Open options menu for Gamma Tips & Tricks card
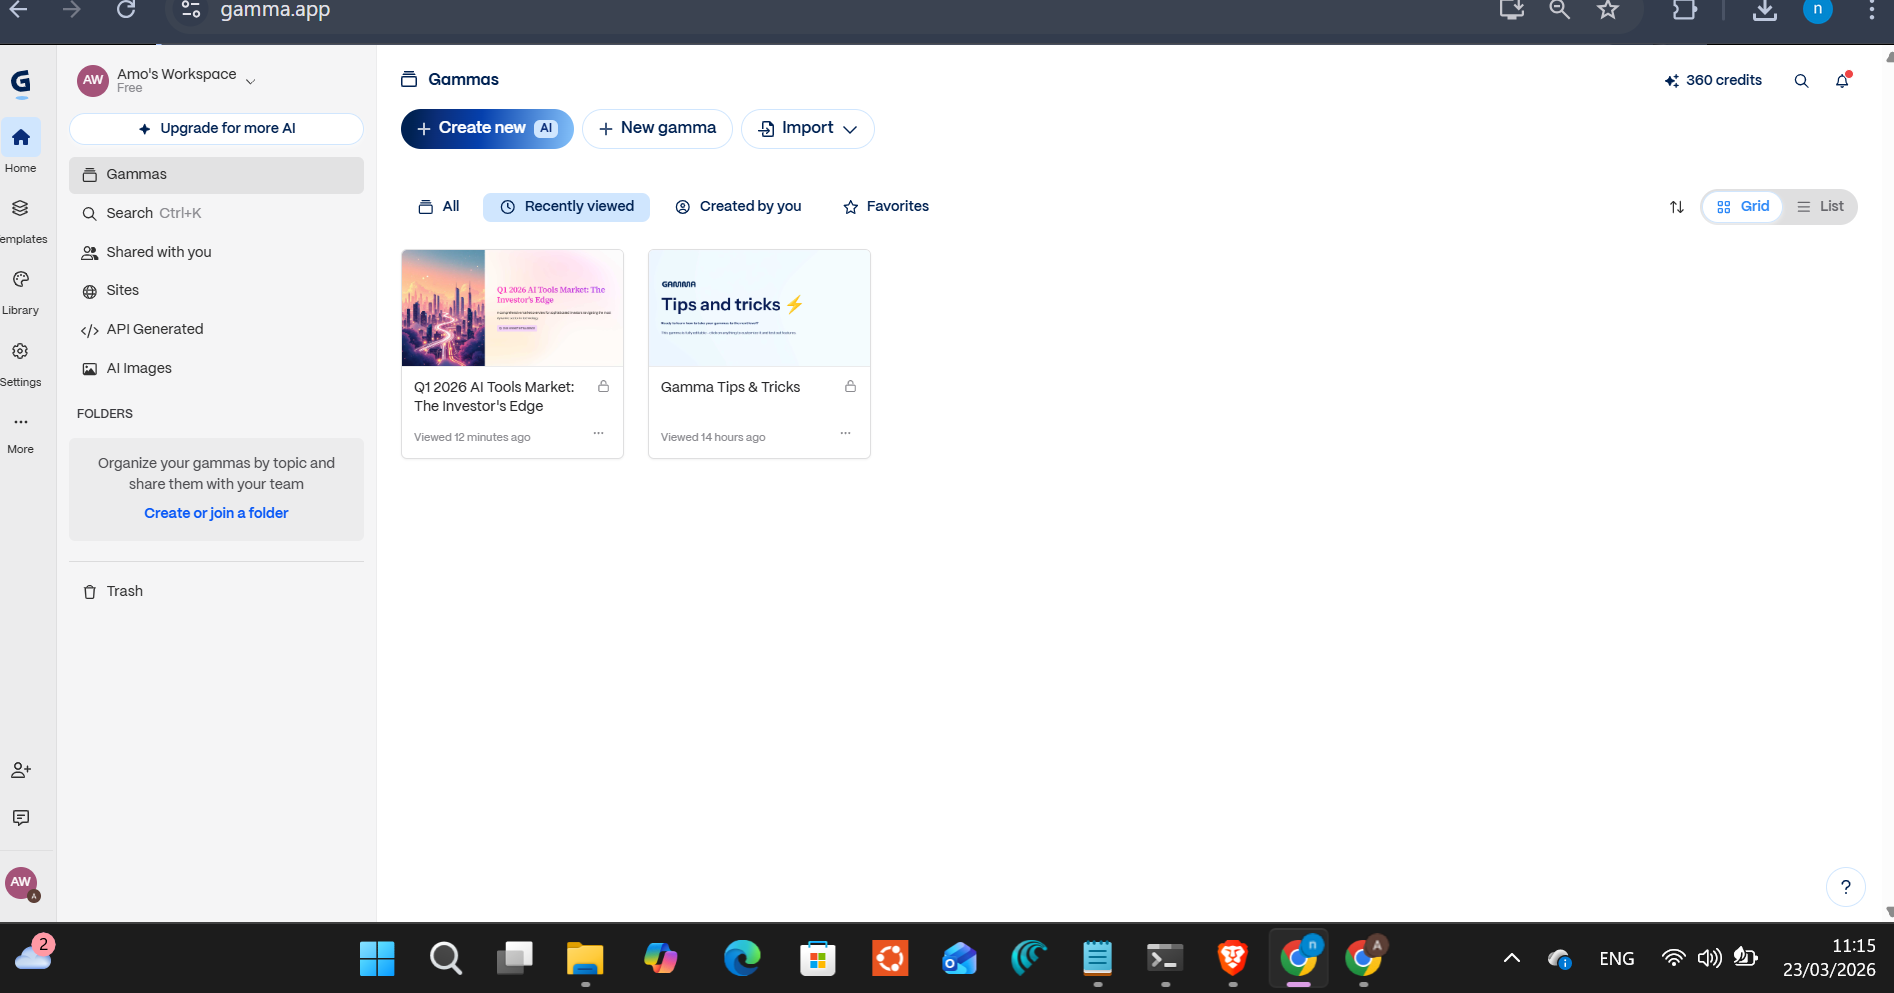 coord(845,433)
